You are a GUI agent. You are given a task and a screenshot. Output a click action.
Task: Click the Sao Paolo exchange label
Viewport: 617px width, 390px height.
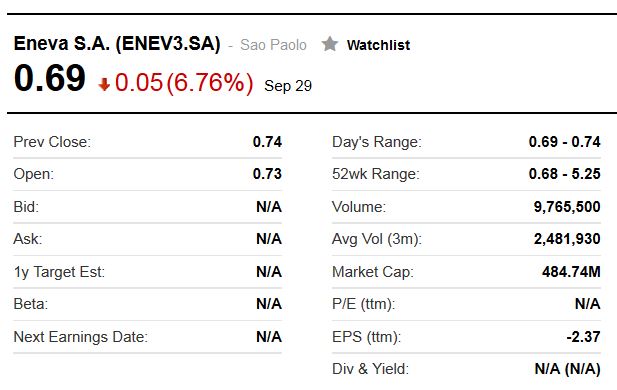(x=273, y=45)
